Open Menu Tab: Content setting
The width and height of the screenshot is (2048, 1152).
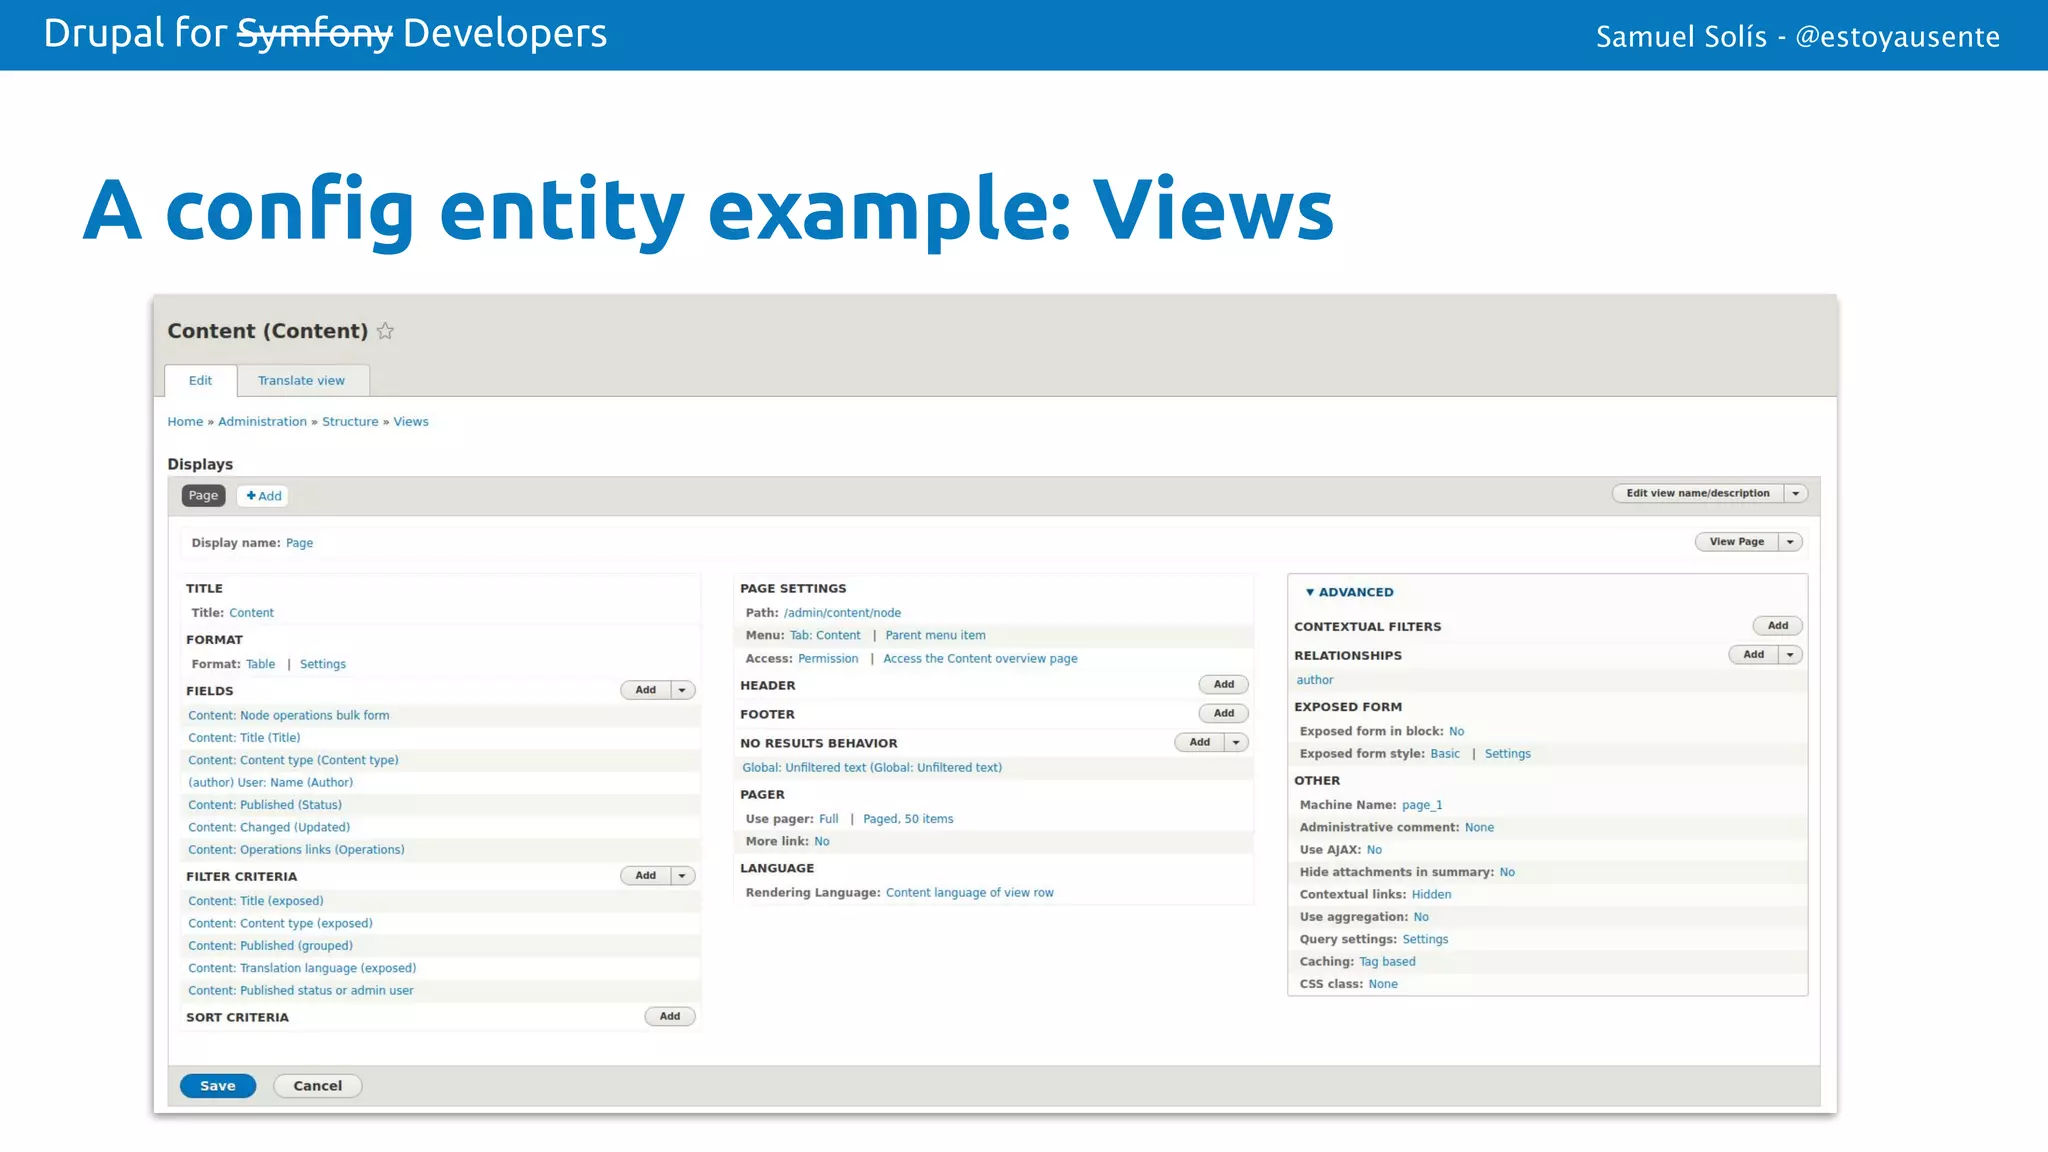pyautogui.click(x=825, y=635)
